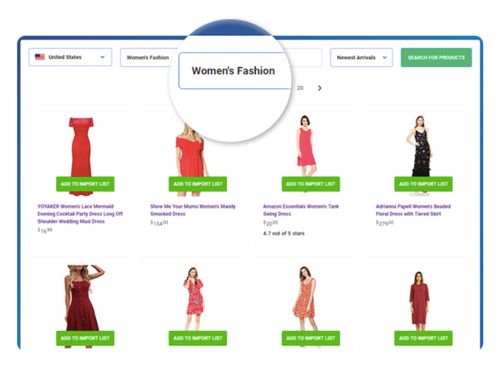The image size is (499, 377).
Task: Open the United States country dropdown
Action: point(70,57)
